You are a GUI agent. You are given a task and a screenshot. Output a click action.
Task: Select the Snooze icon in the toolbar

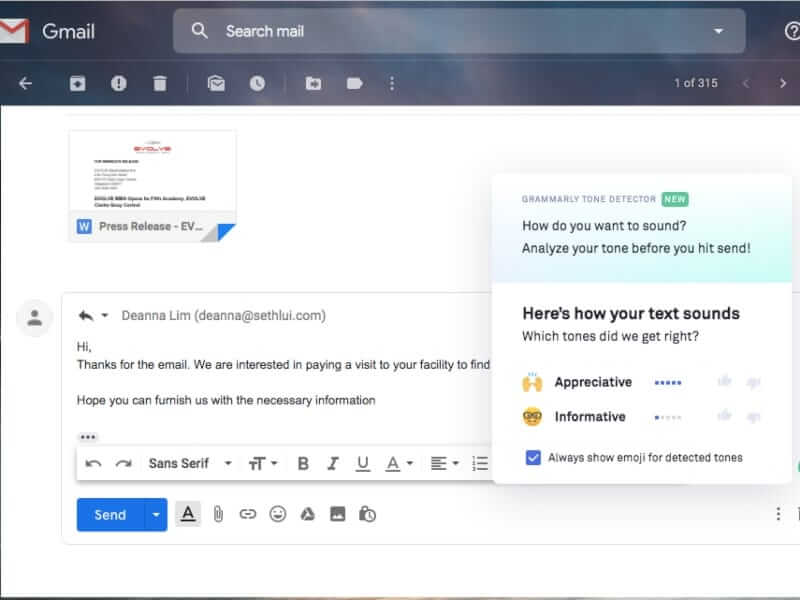click(x=257, y=83)
